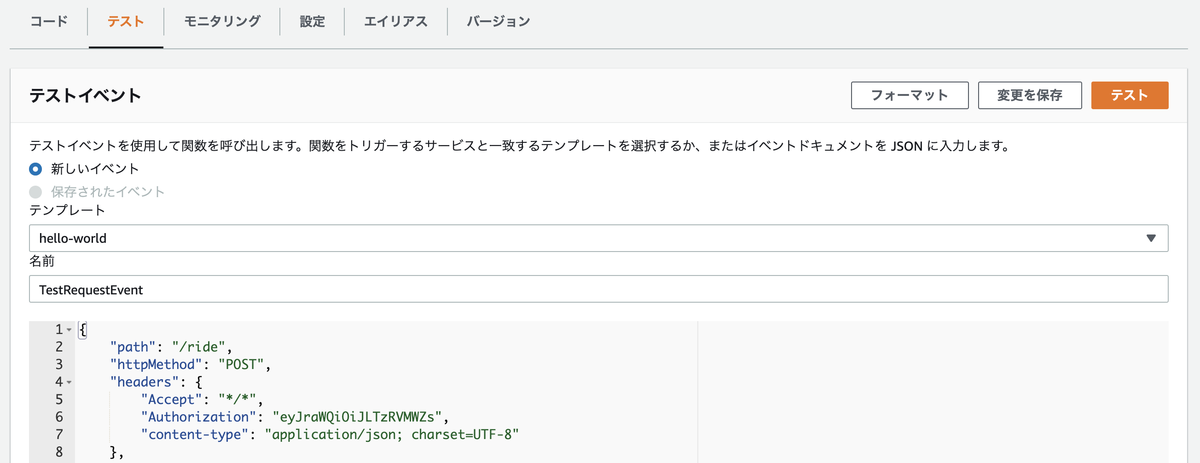This screenshot has width=1200, height=463.
Task: Click the 変更を保存 button
Action: pos(1030,95)
